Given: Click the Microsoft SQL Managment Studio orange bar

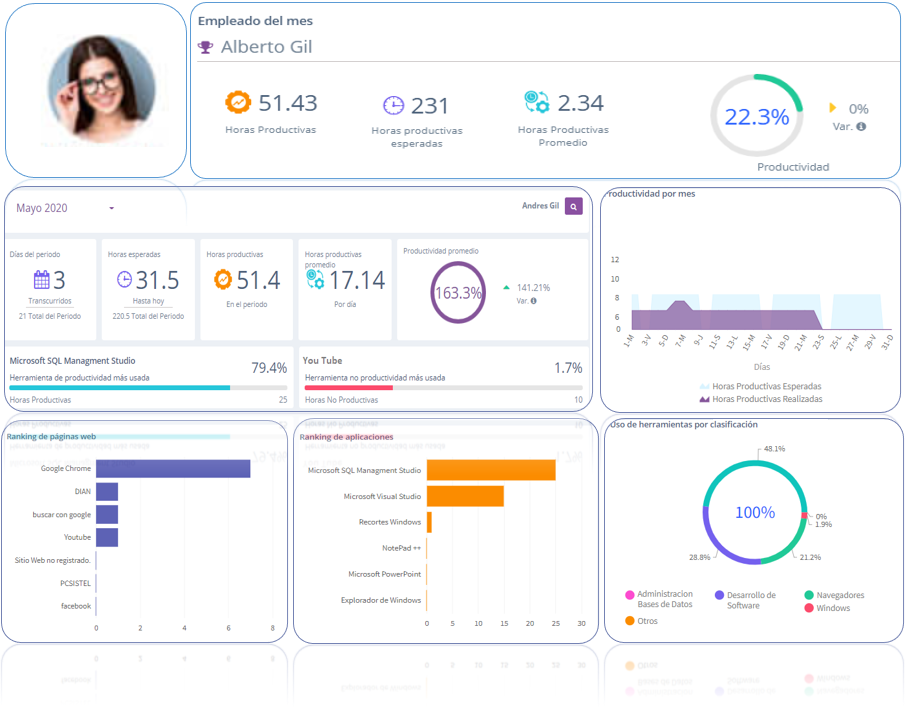Looking at the screenshot, I should (x=491, y=470).
